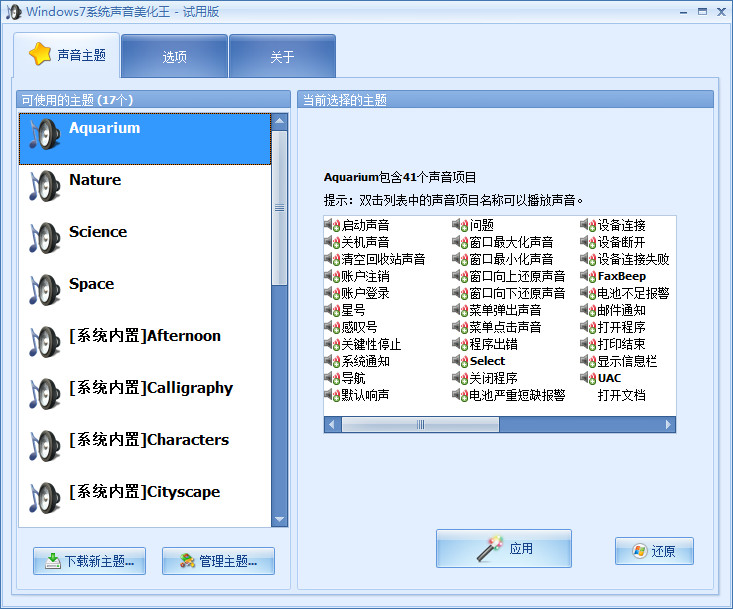Click sound list scroll-left arrow
The height and width of the screenshot is (609, 733).
click(332, 424)
